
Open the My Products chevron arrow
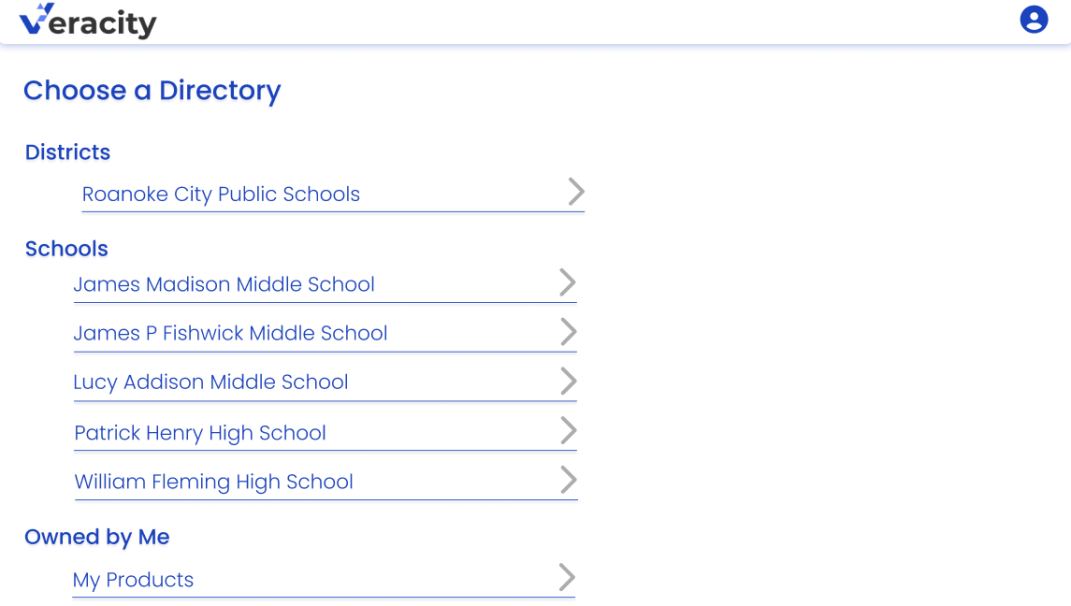tap(567, 577)
